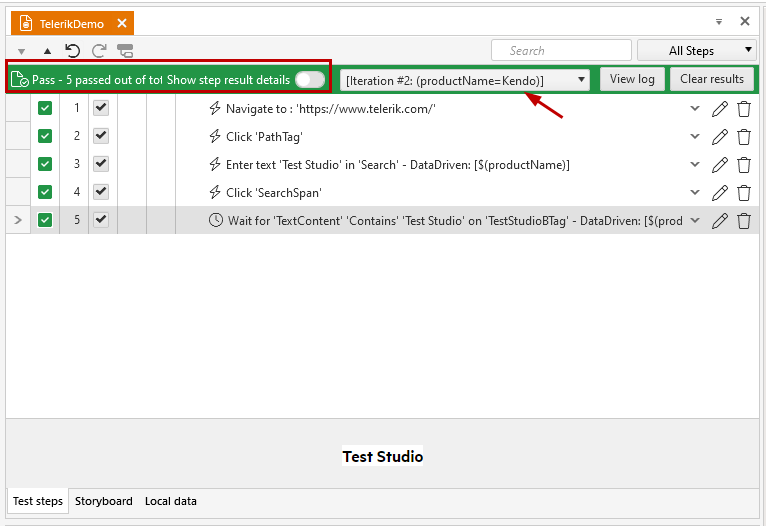This screenshot has height=526, width=766.
Task: Uncheck the enabled checkbox for step 5
Action: pyautogui.click(x=101, y=220)
